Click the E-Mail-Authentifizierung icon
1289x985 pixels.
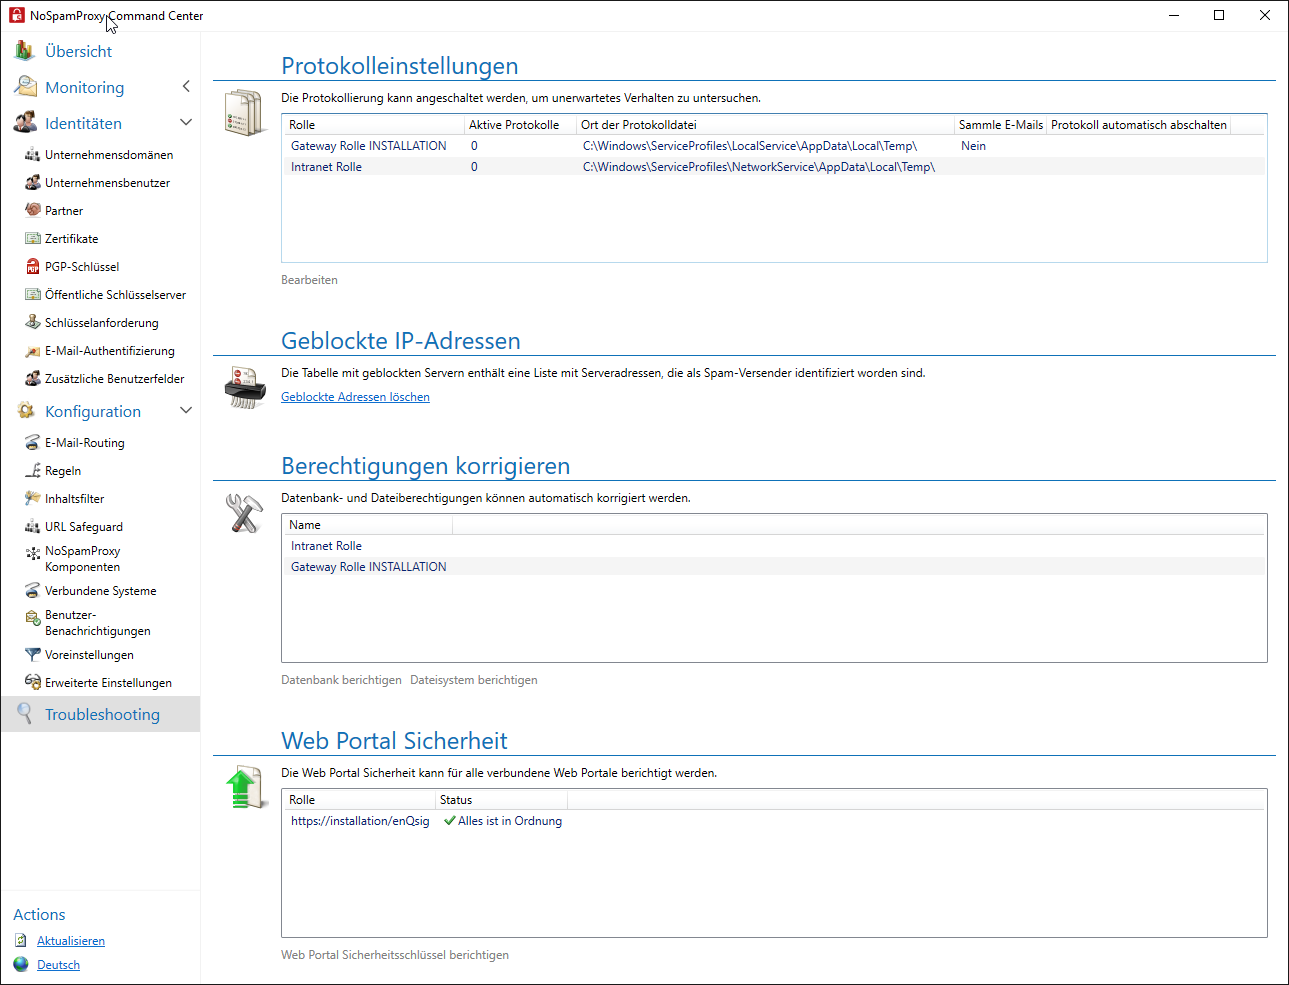click(x=33, y=351)
